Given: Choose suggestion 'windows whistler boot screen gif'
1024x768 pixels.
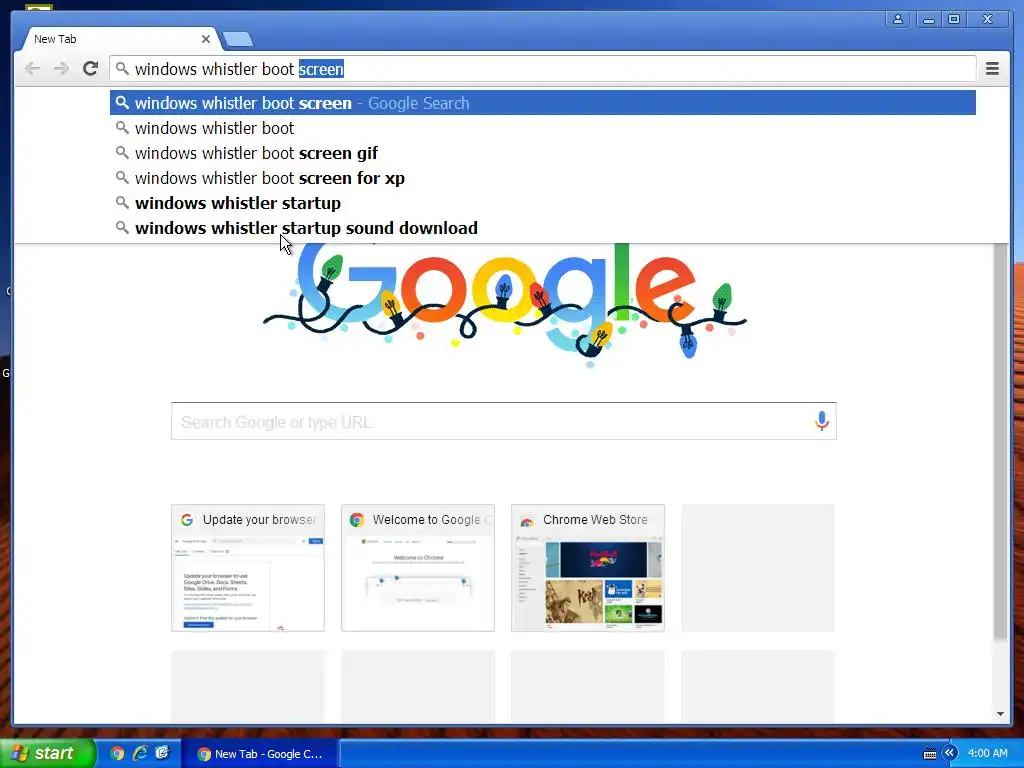Looking at the screenshot, I should click(x=543, y=153).
